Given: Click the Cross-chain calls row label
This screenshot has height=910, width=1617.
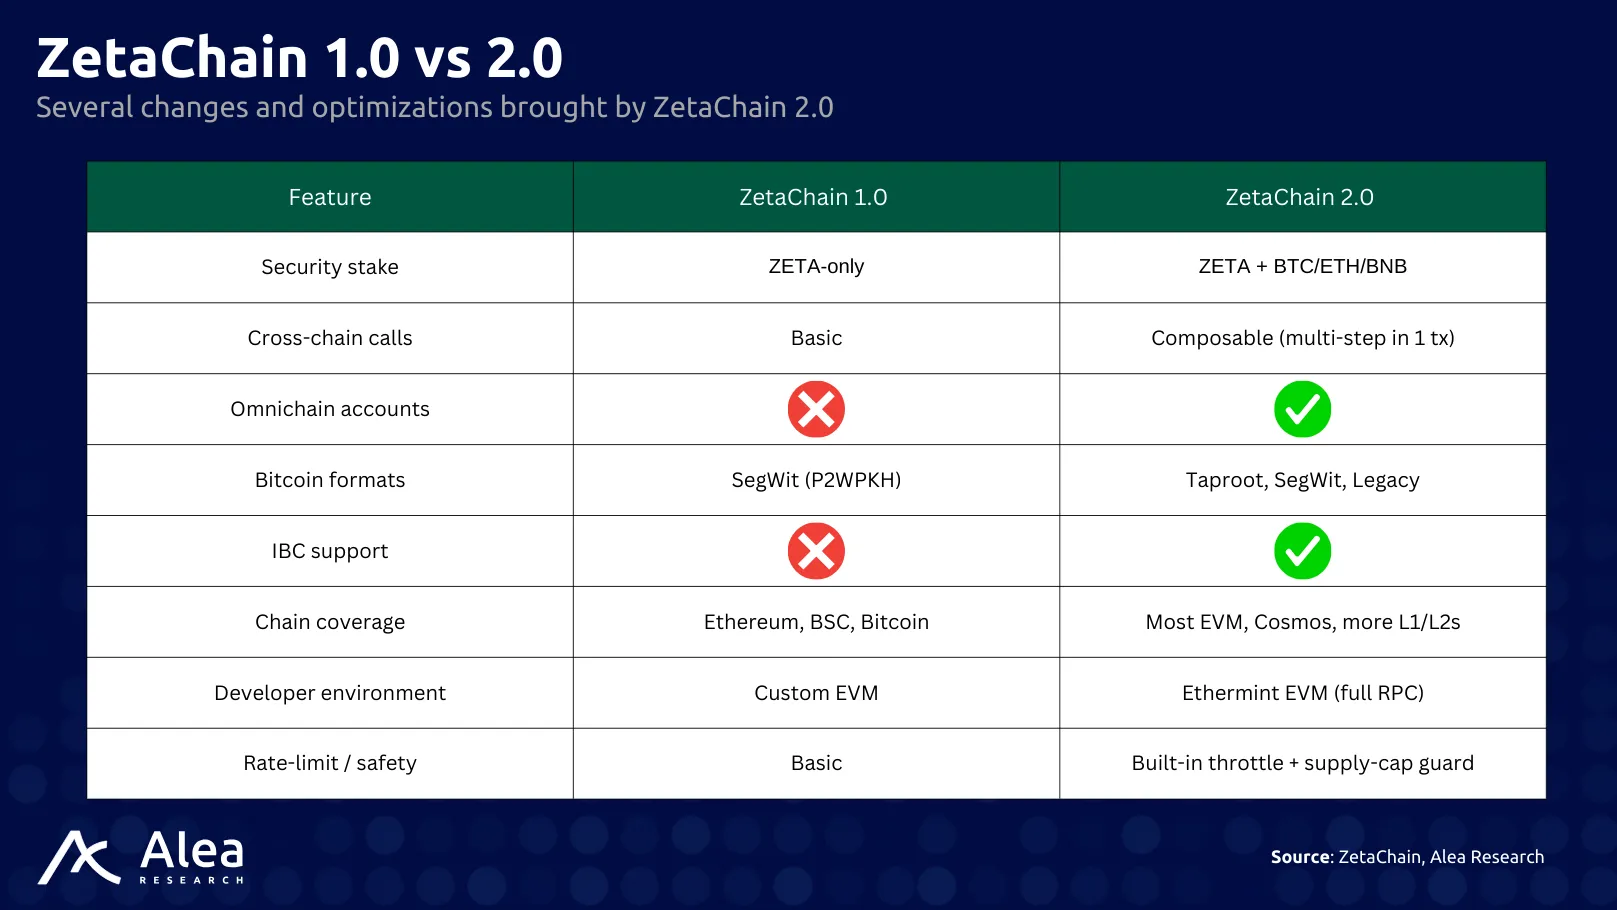Looking at the screenshot, I should pos(330,338).
